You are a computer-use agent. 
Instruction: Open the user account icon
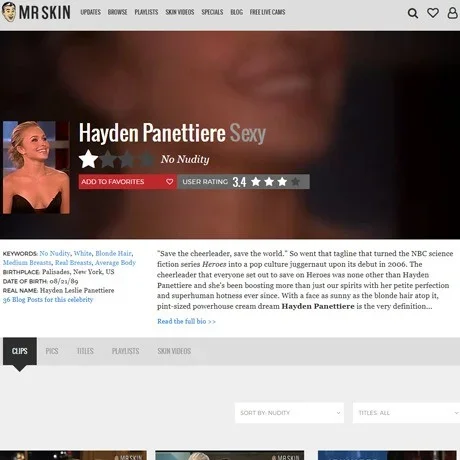coord(452,13)
